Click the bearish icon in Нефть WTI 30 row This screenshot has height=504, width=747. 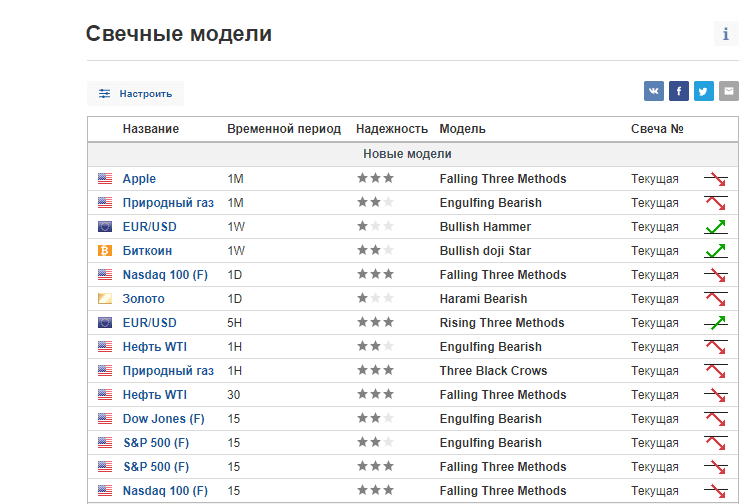716,395
